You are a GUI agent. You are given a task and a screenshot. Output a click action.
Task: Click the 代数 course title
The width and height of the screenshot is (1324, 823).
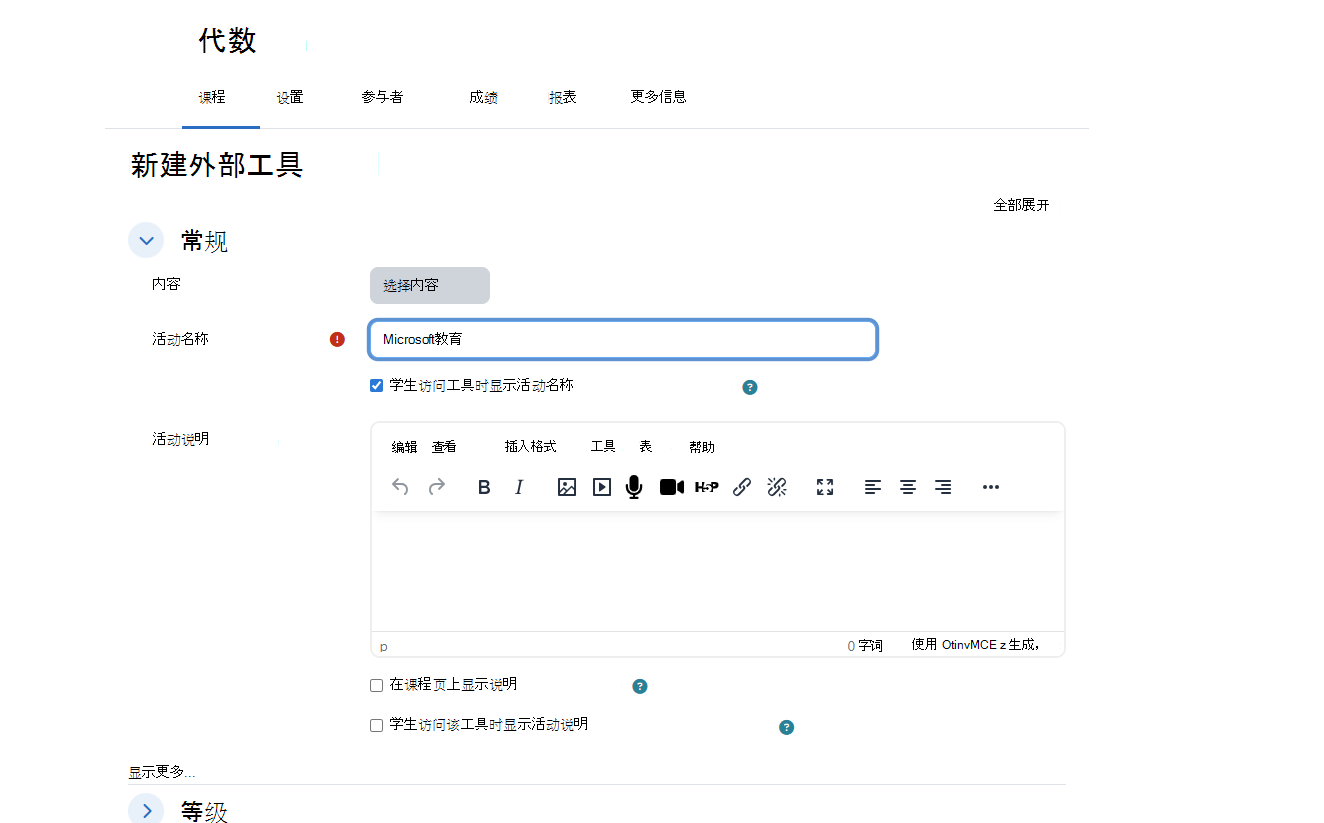(x=228, y=41)
